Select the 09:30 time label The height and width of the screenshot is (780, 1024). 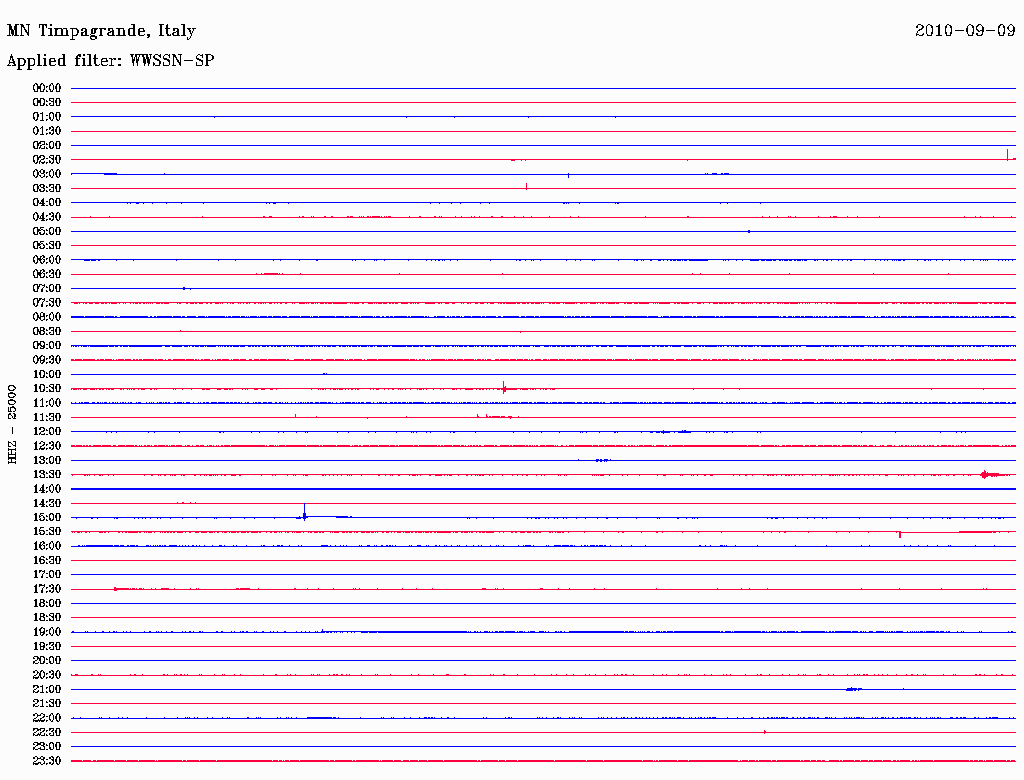coord(47,360)
